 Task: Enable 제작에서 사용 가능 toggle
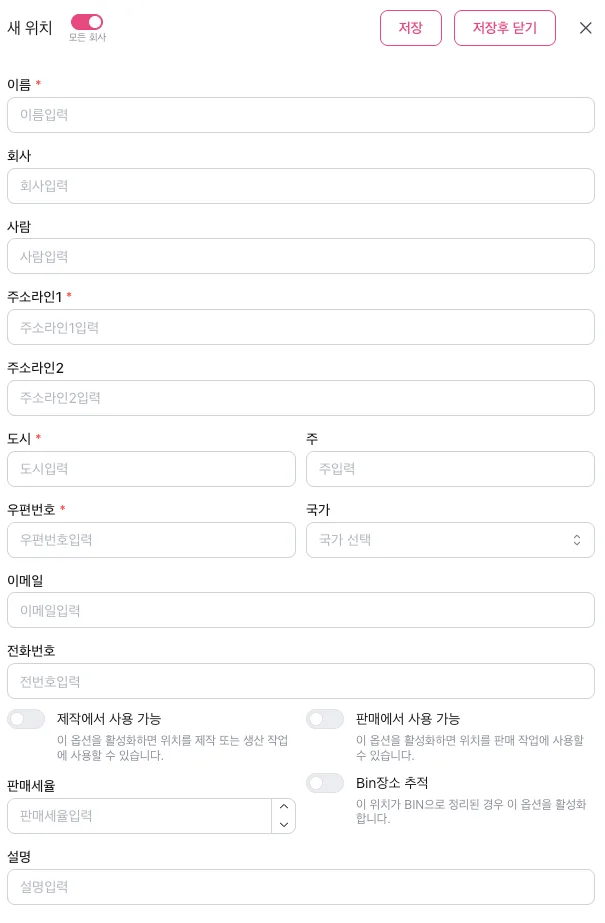point(26,719)
